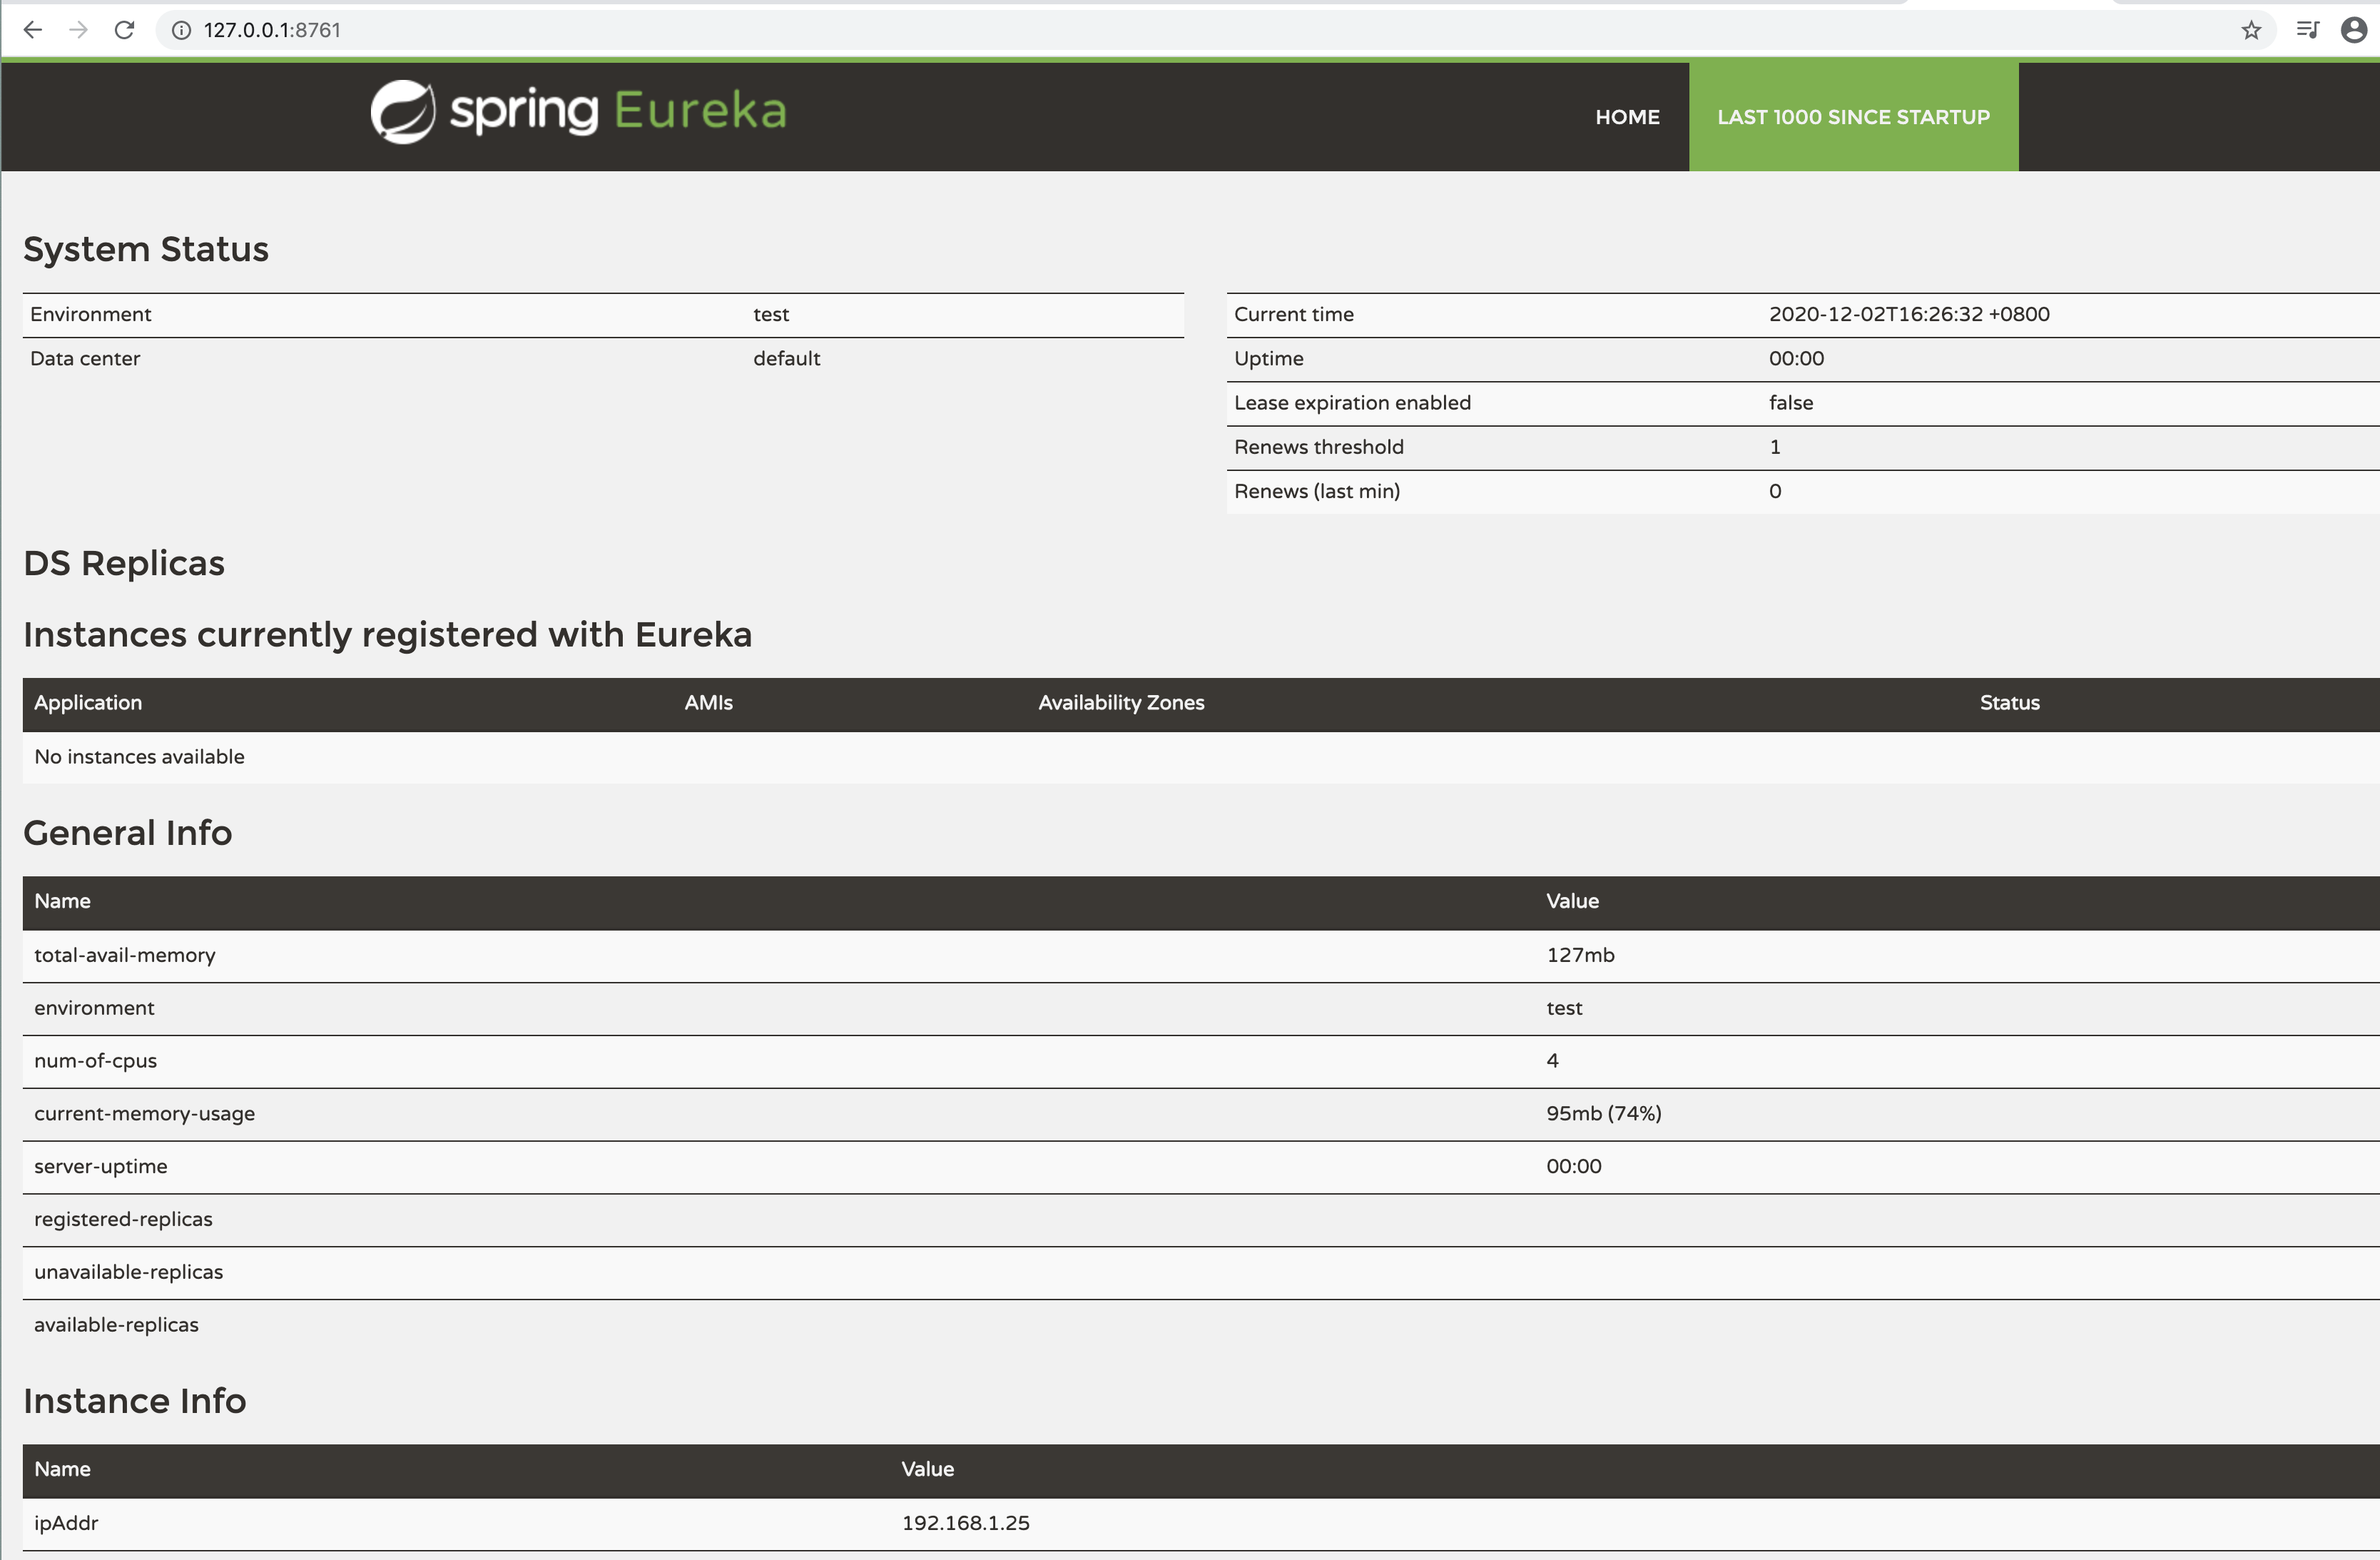Click the site info icon in address bar
Screen dimensions: 2380x1560
tap(181, 30)
